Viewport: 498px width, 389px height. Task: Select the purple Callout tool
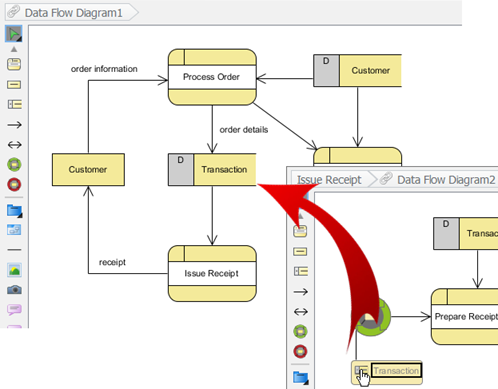[x=14, y=310]
